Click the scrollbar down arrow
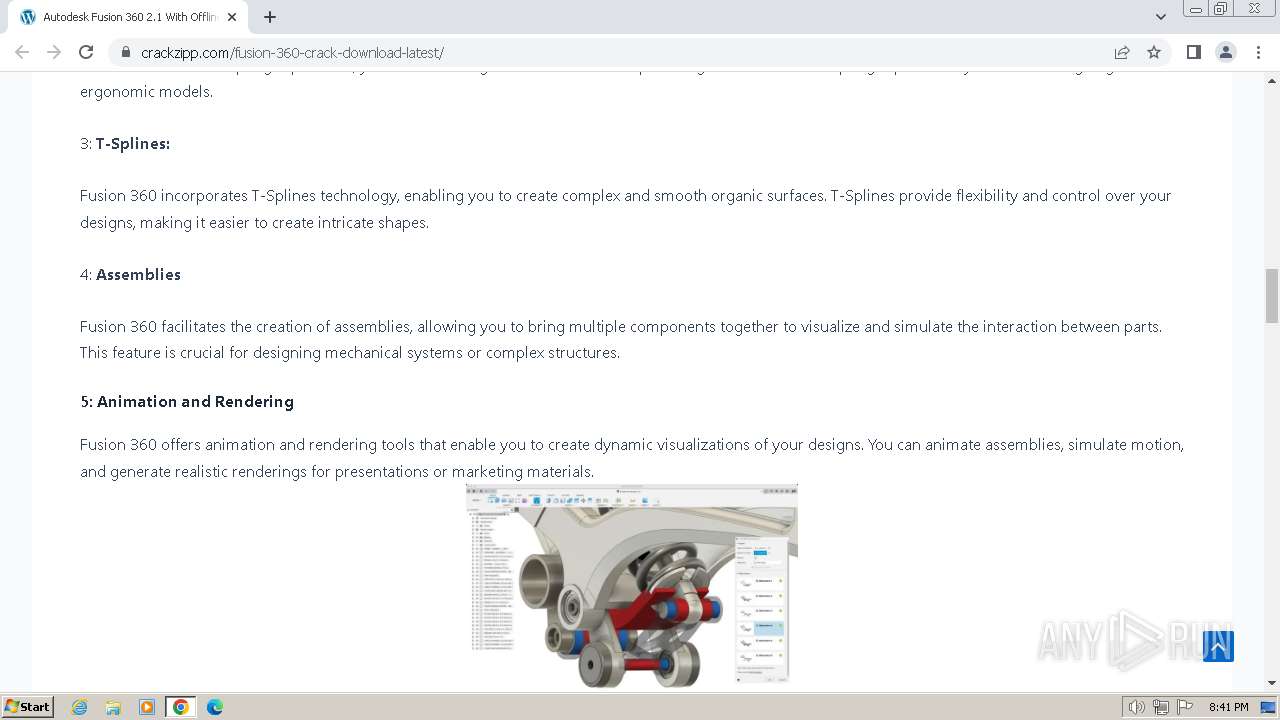Image resolution: width=1280 pixels, height=720 pixels. (1272, 683)
